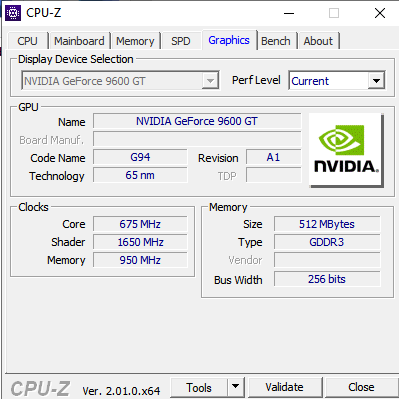
Task: Click the Ver. 2.01.0.x64 version text
Action: pyautogui.click(x=121, y=391)
